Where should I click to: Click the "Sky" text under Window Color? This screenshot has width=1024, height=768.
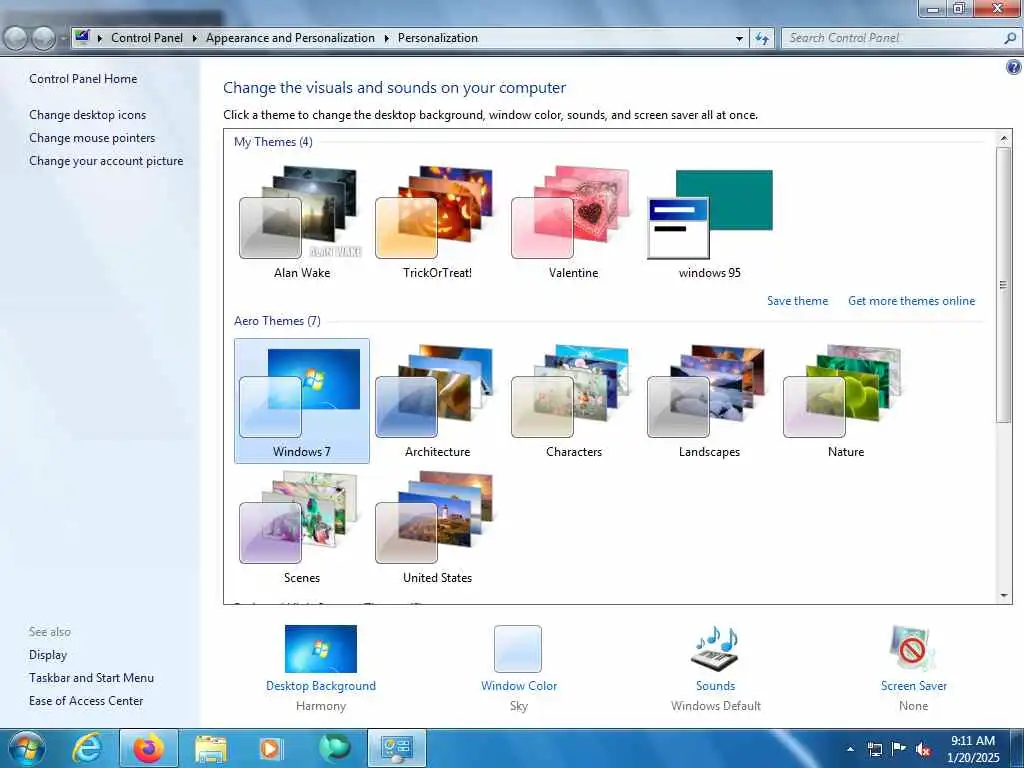(519, 706)
